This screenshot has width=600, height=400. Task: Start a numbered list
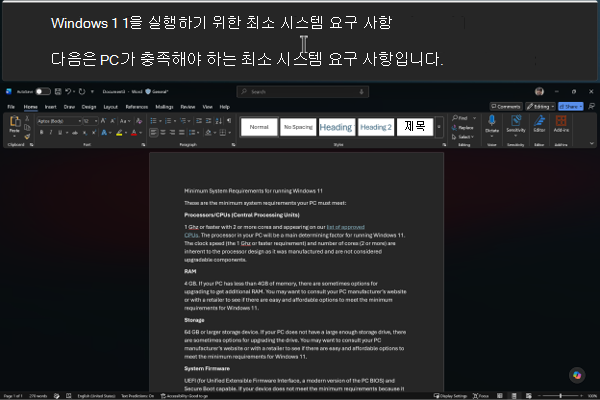click(168, 121)
